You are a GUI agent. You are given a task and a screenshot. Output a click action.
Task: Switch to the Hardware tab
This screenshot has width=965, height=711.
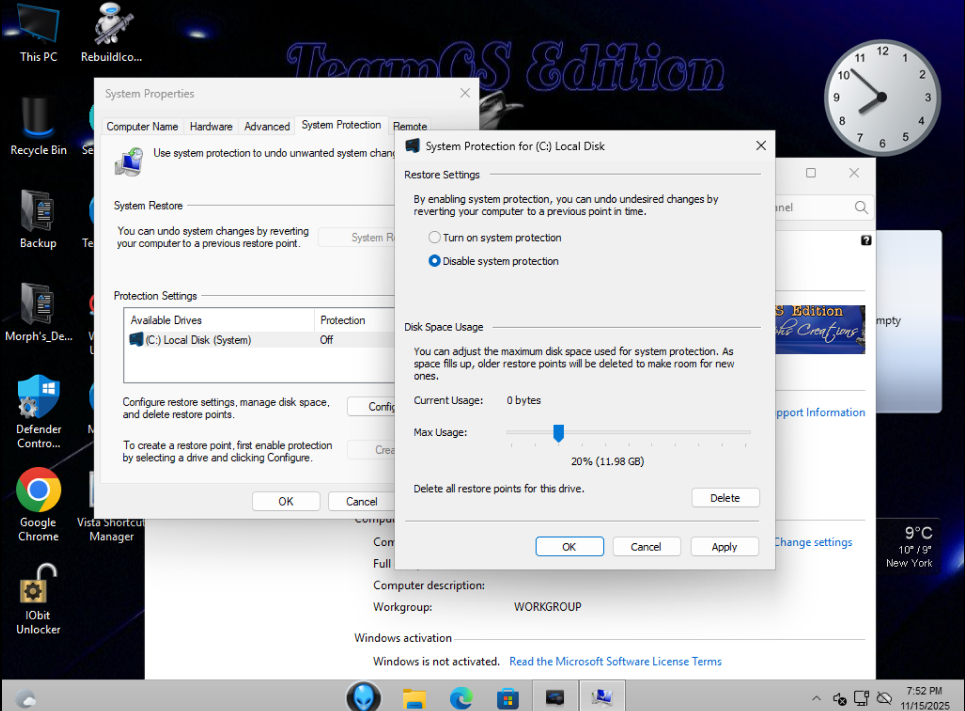[211, 127]
